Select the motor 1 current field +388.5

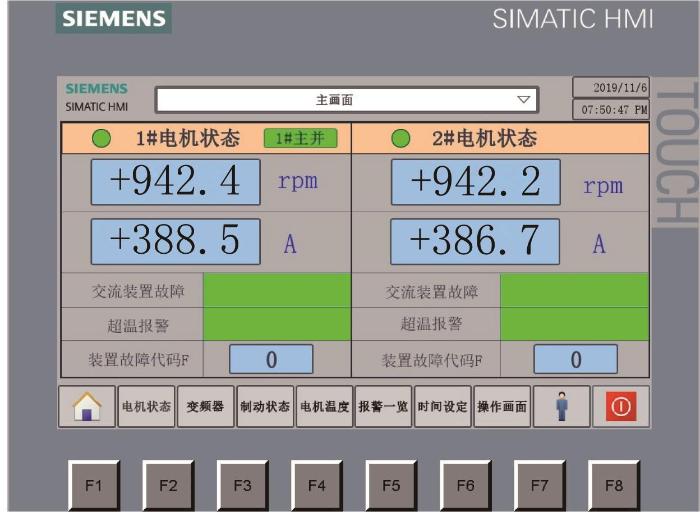pos(175,241)
